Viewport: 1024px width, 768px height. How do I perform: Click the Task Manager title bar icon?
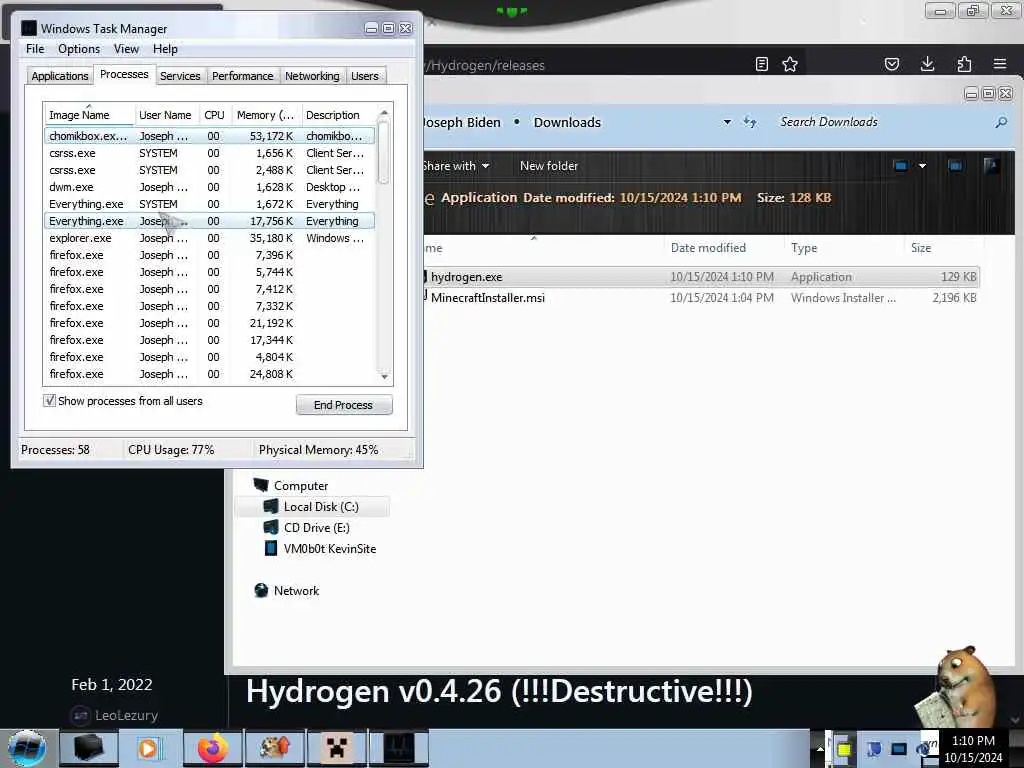(x=29, y=28)
